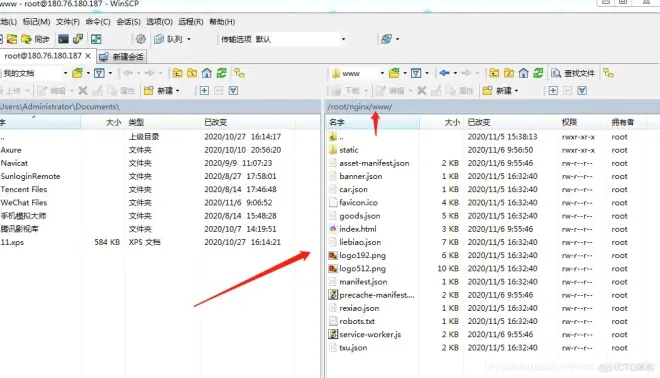Image resolution: width=660 pixels, height=378 pixels.
Task: Open remote parent directory icon
Action: click(494, 73)
